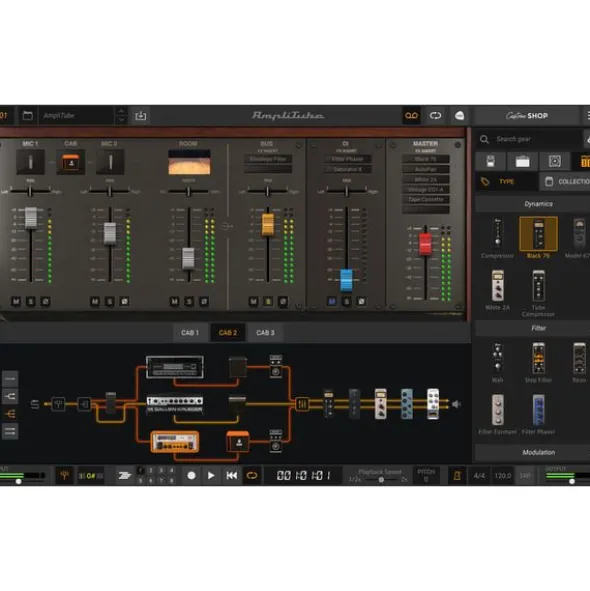Viewport: 590px width, 591px height.
Task: Click the Playback Speed slider
Action: (x=382, y=480)
